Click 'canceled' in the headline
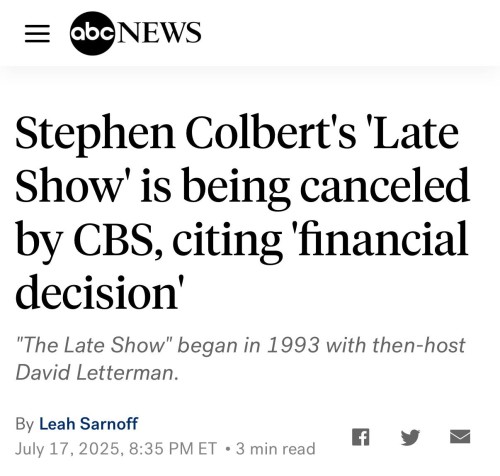This screenshot has height=476, width=500. pyautogui.click(x=385, y=185)
